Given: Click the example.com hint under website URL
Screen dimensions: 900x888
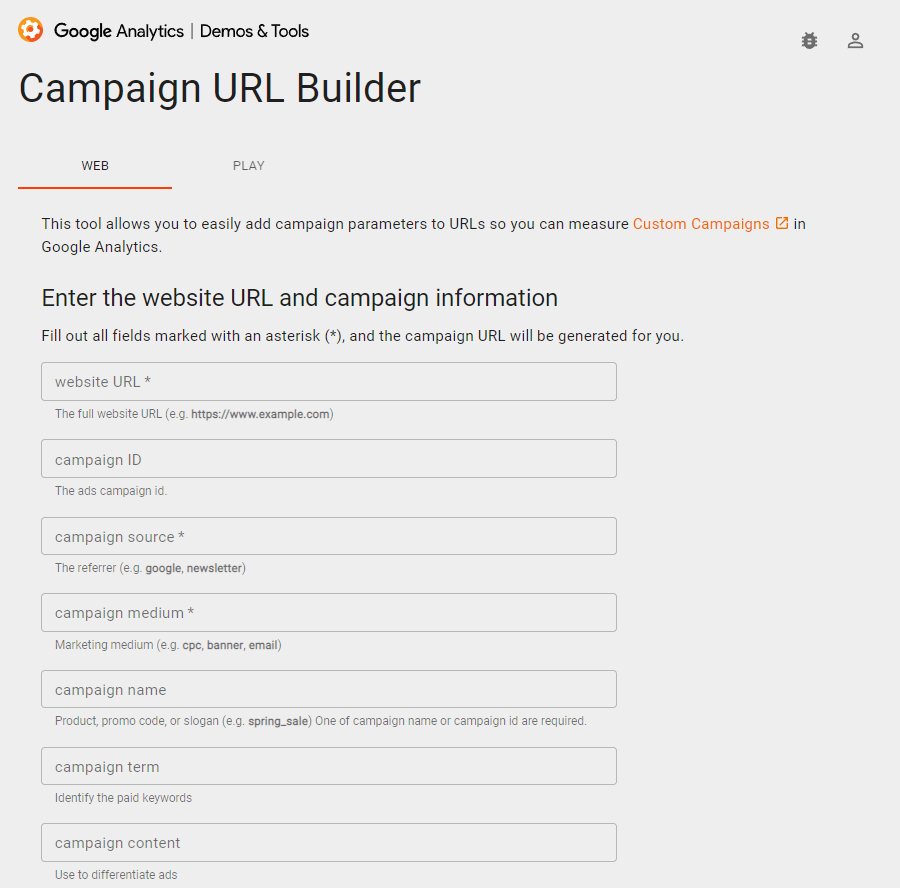Looking at the screenshot, I should point(261,414).
